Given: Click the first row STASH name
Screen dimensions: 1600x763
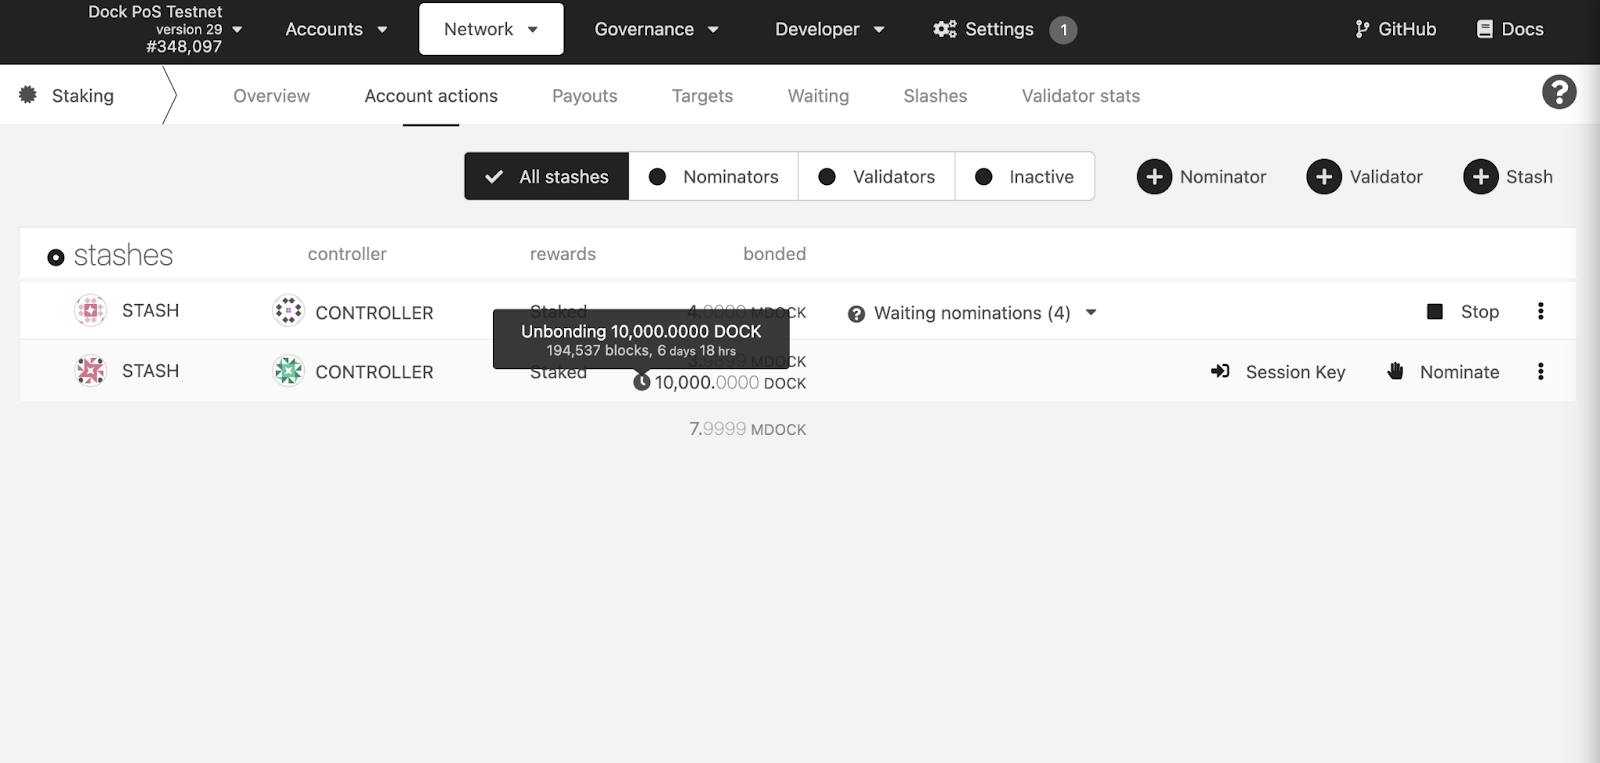Looking at the screenshot, I should (x=150, y=311).
